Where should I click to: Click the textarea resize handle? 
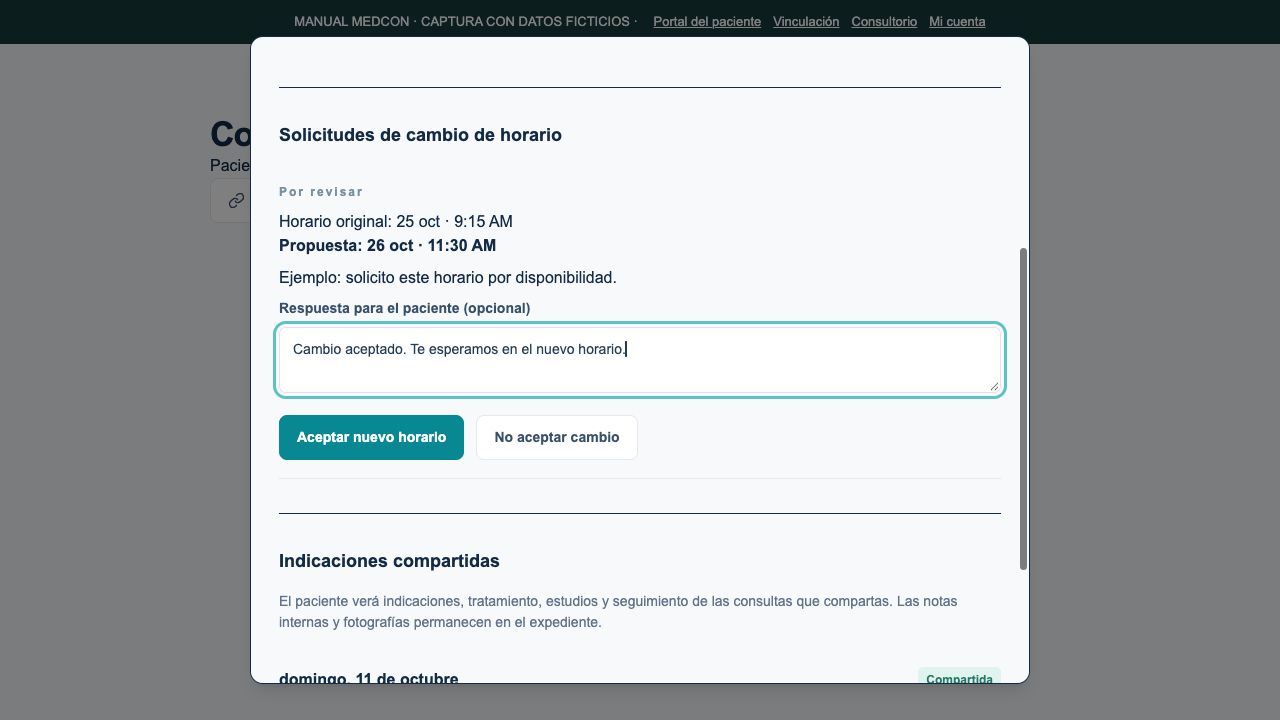click(x=993, y=385)
